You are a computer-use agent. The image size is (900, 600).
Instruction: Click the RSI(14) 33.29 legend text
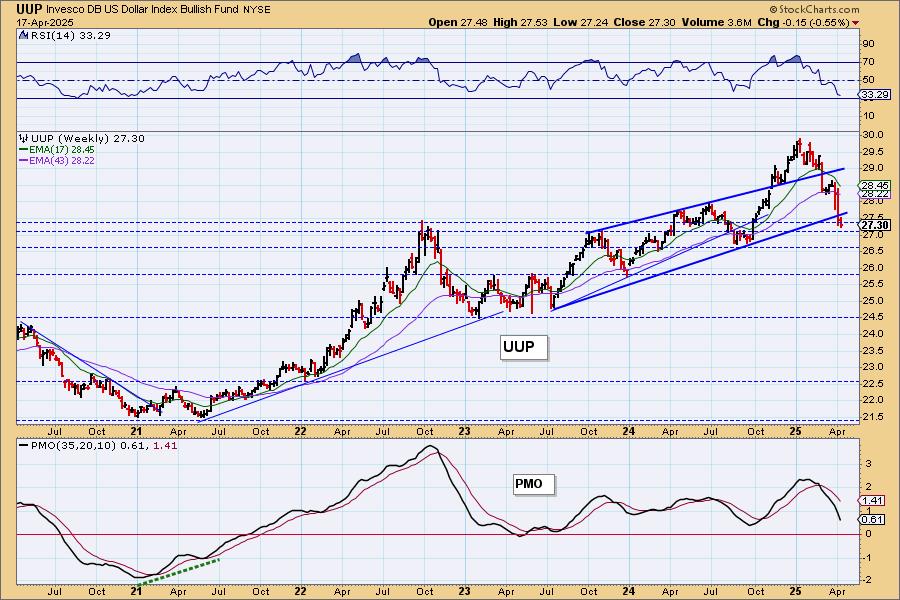click(x=70, y=35)
